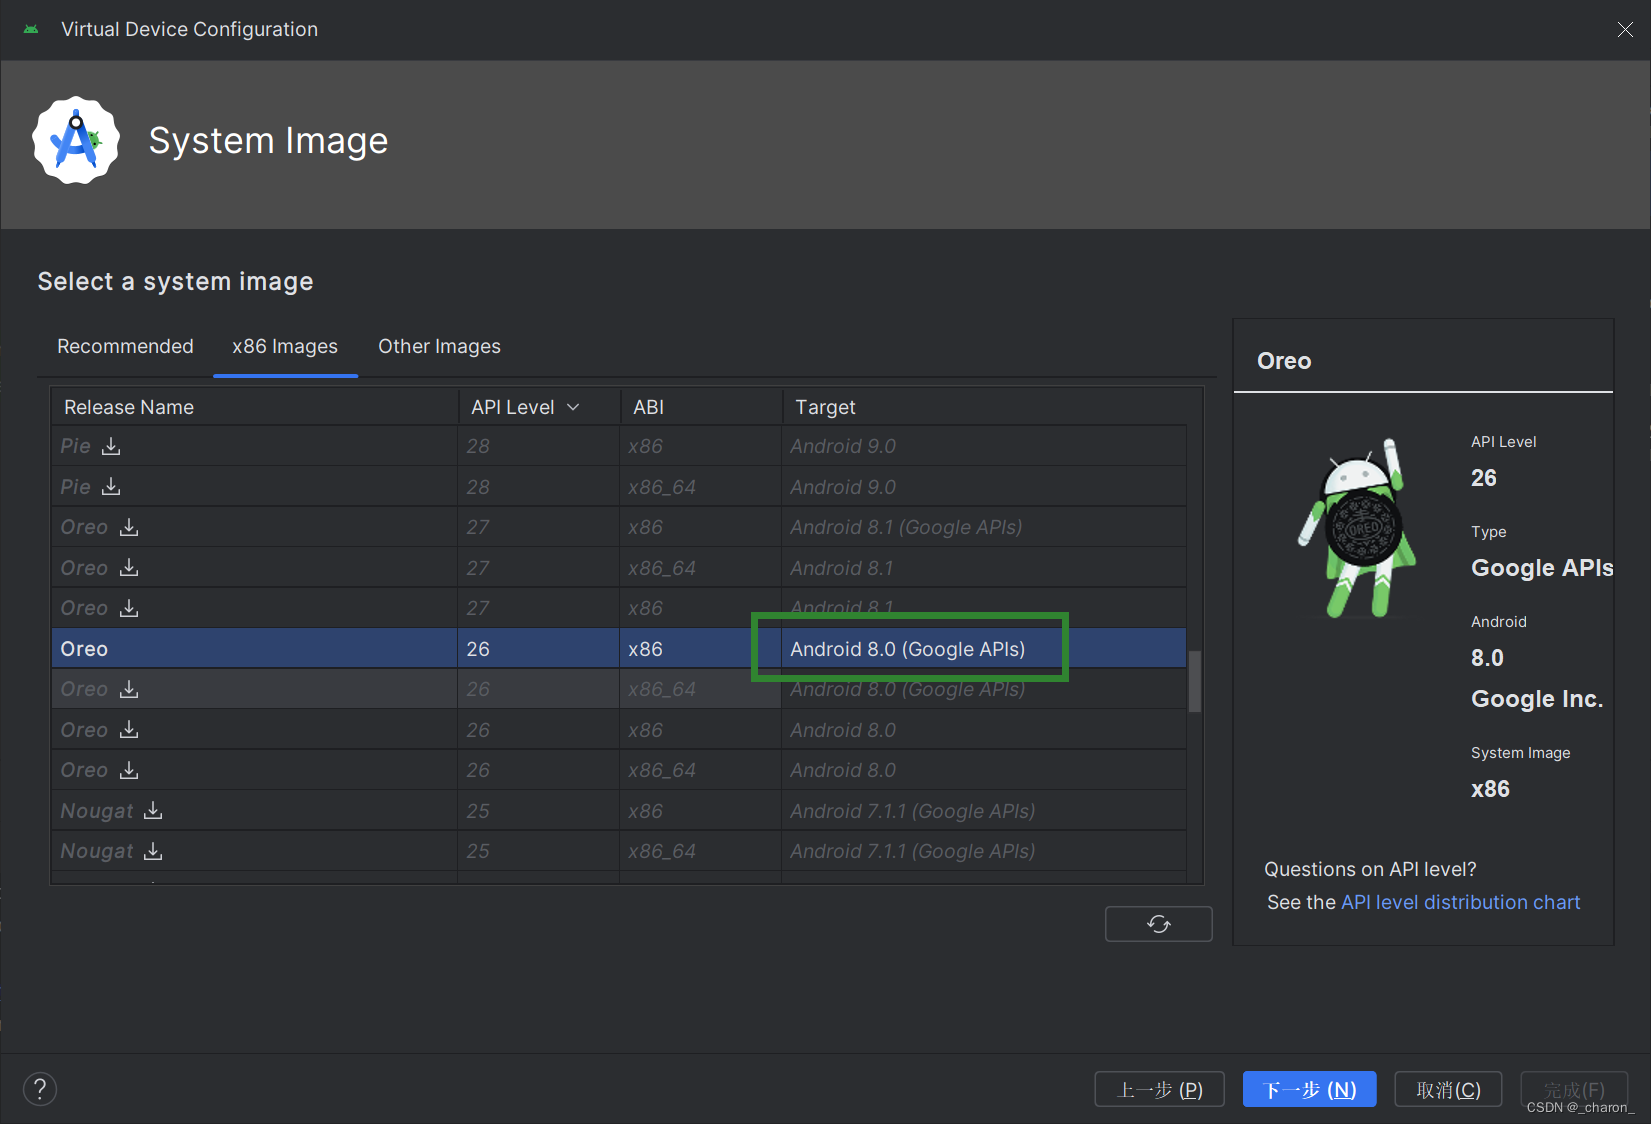1651x1124 pixels.
Task: Click the 取消(C) cancel button
Action: tap(1448, 1089)
